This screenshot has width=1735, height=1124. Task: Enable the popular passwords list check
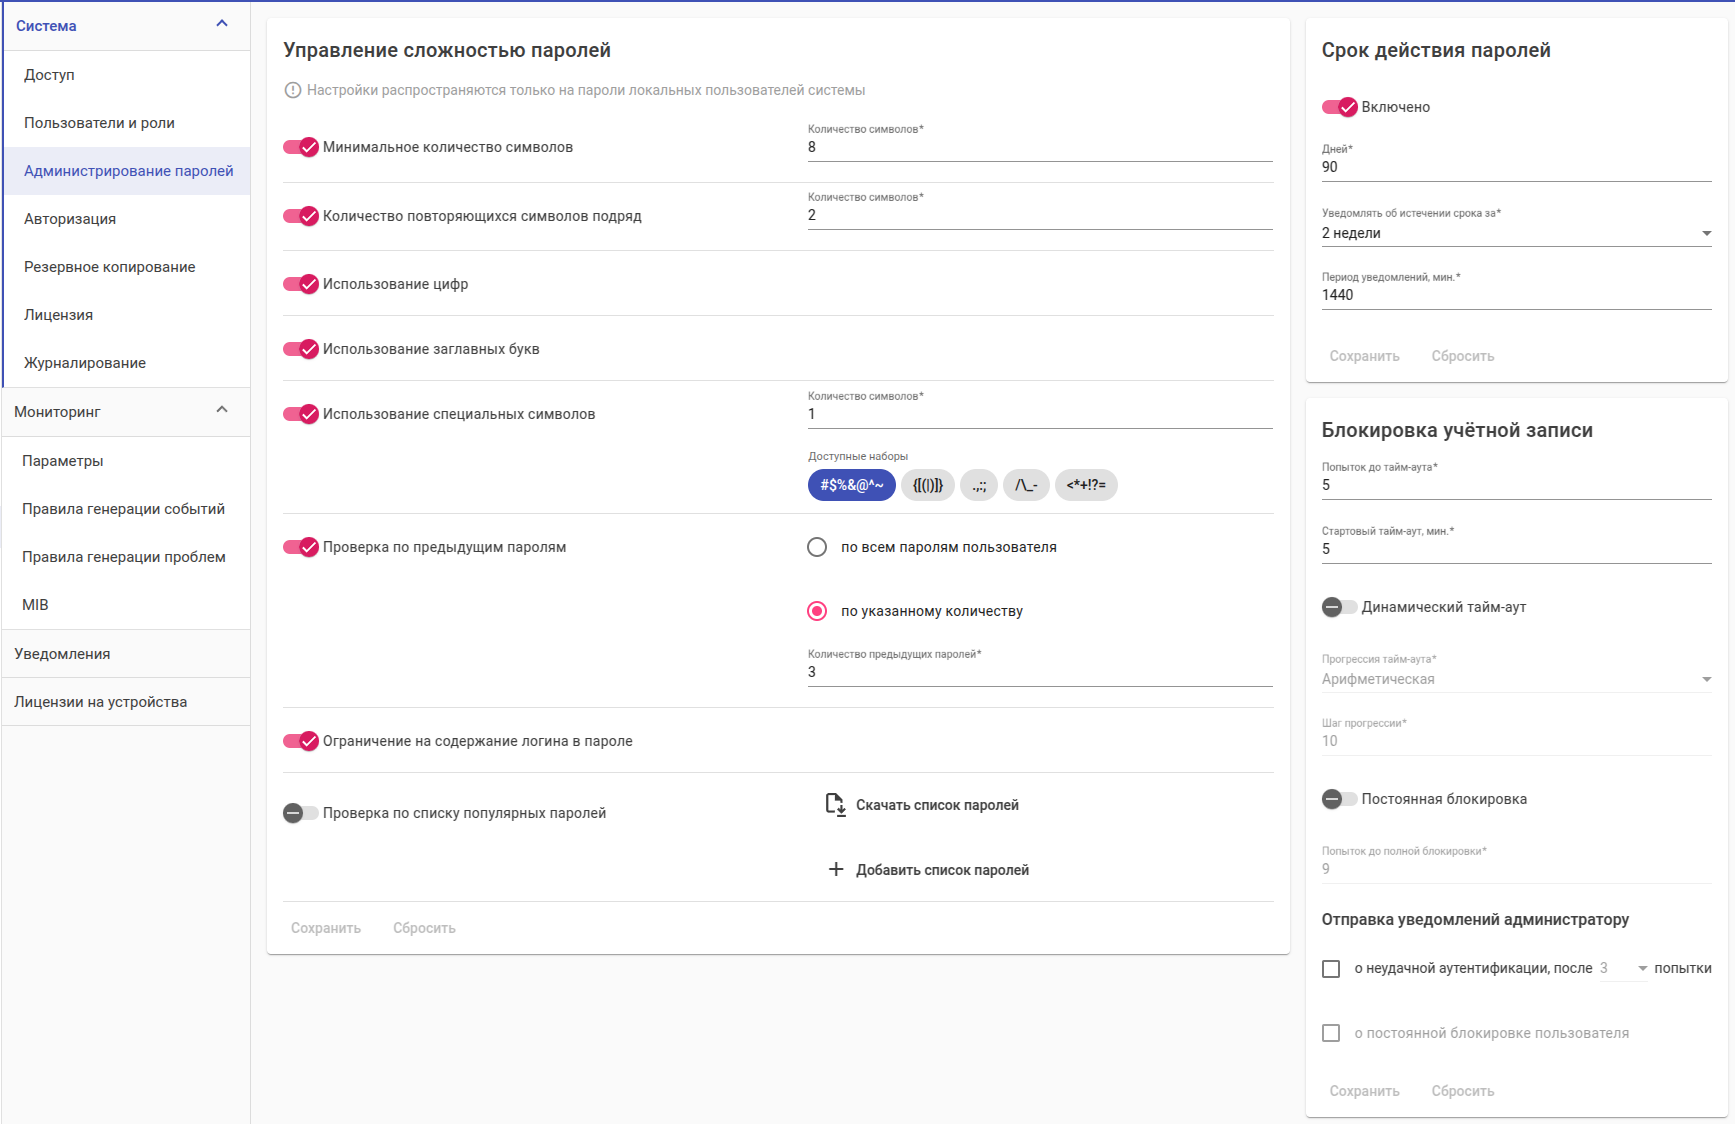[301, 813]
